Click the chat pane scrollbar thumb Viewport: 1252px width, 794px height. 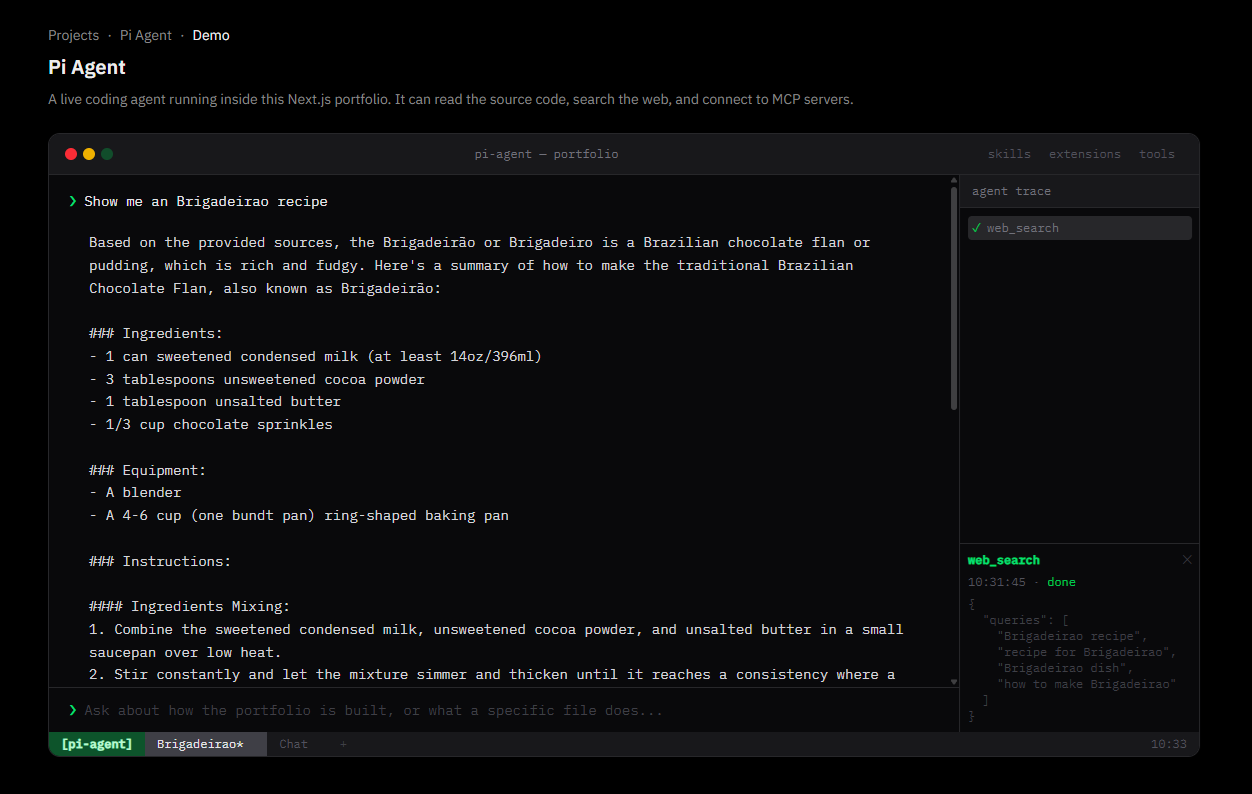(954, 299)
